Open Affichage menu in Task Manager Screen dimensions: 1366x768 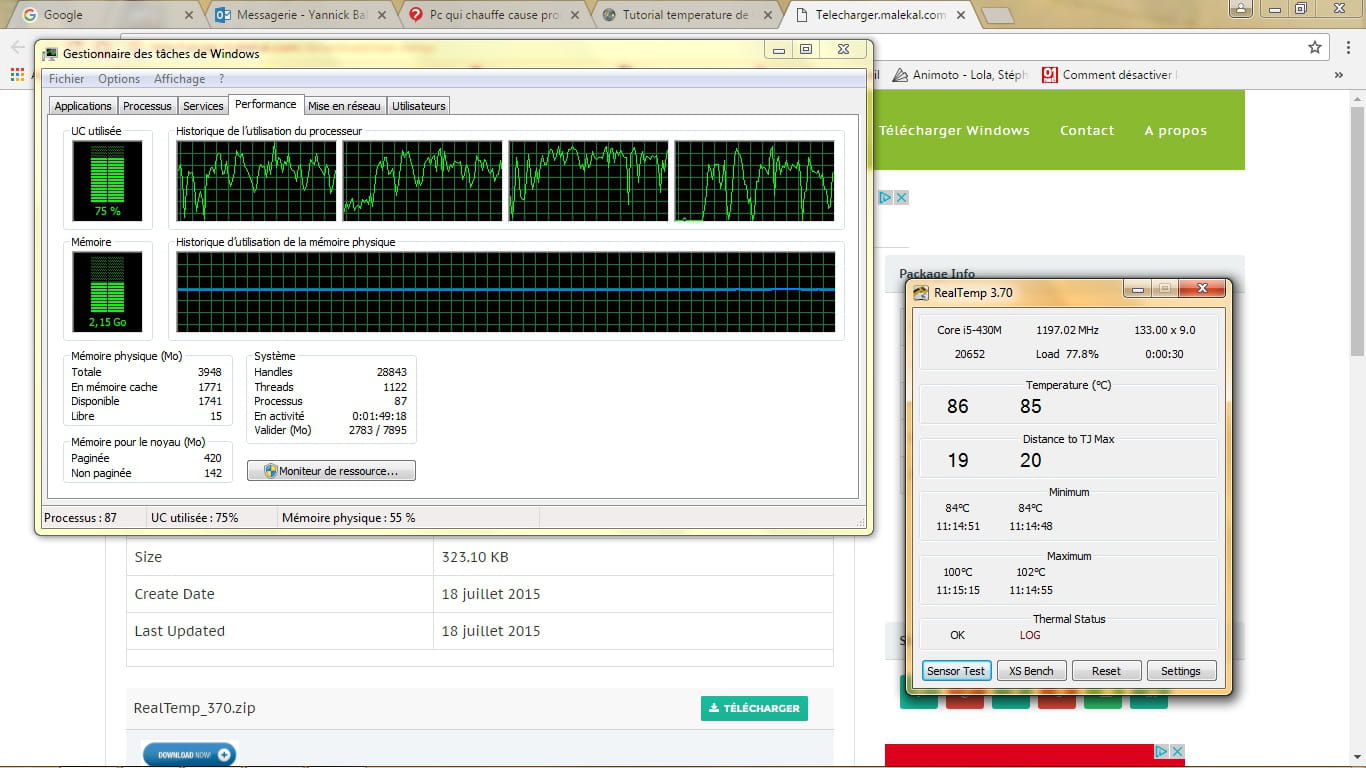coord(179,79)
